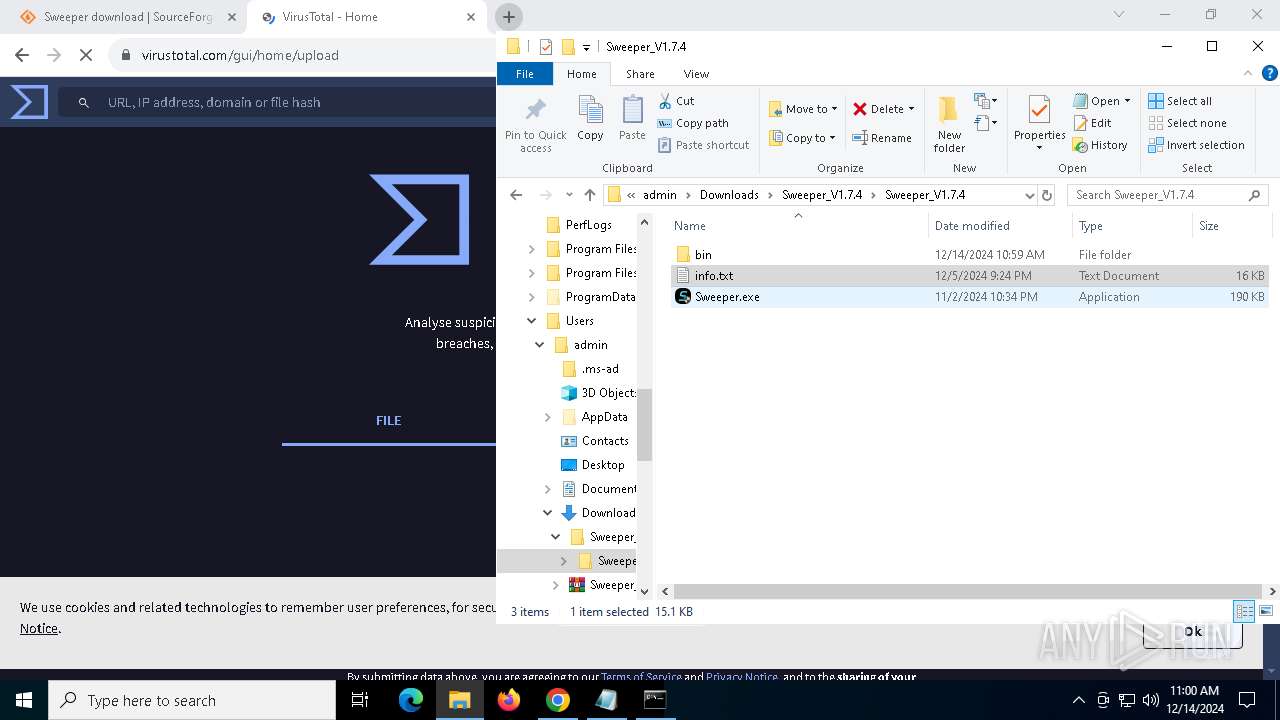The width and height of the screenshot is (1280, 720).
Task: Click the Copy ribbon icon
Action: 590,110
